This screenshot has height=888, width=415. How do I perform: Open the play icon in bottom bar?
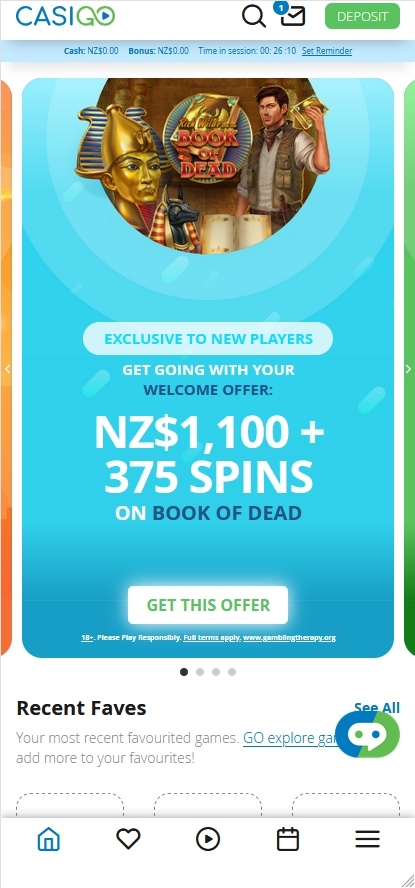[208, 839]
